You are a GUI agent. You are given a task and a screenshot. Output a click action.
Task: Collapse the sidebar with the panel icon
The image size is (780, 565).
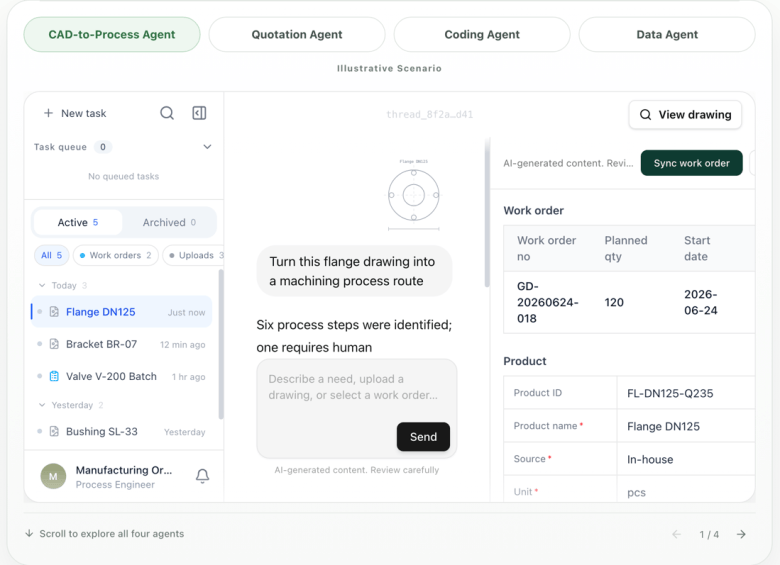click(199, 113)
